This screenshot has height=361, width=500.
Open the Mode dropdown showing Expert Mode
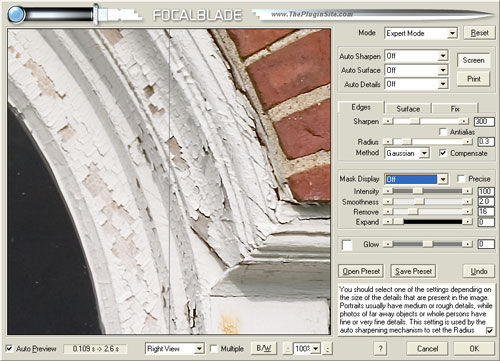421,33
